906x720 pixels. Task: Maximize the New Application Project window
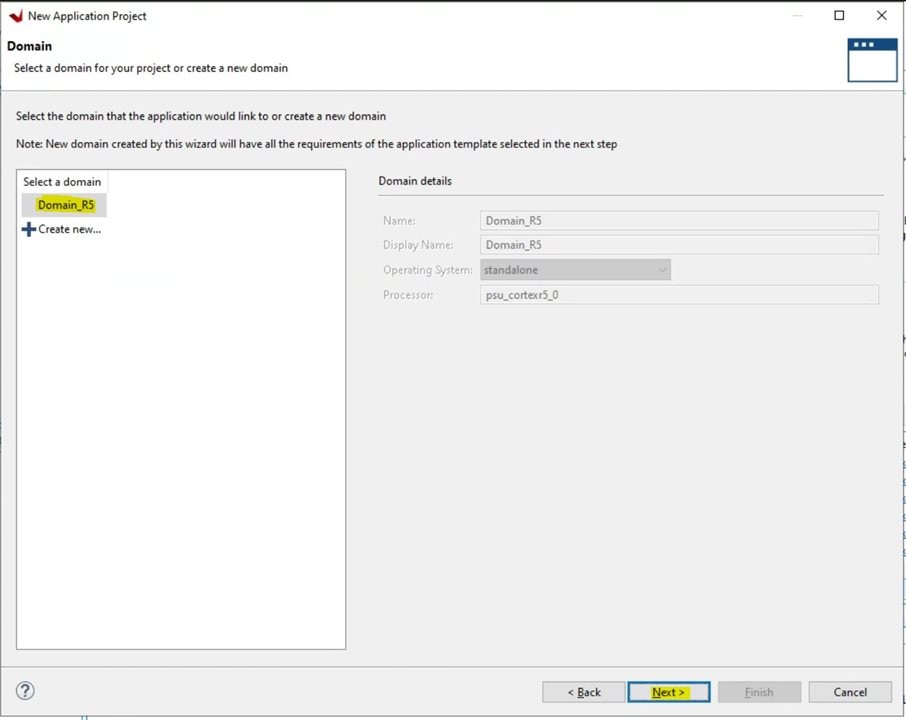(x=839, y=16)
